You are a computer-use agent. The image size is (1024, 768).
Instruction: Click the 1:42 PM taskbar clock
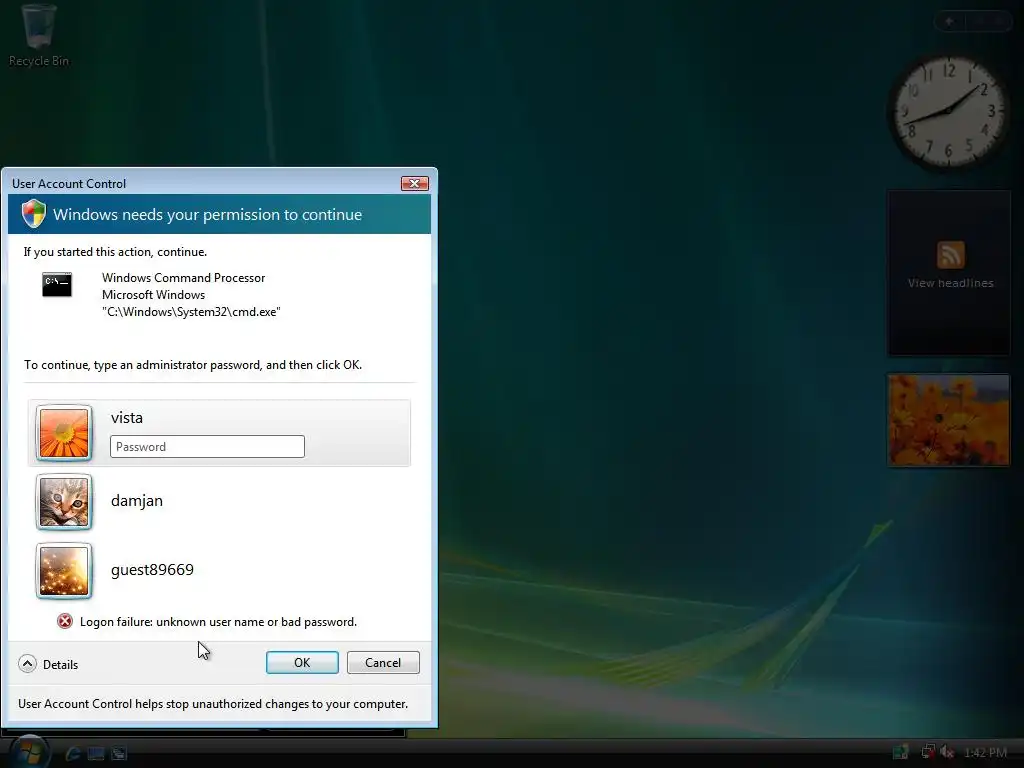tap(985, 752)
